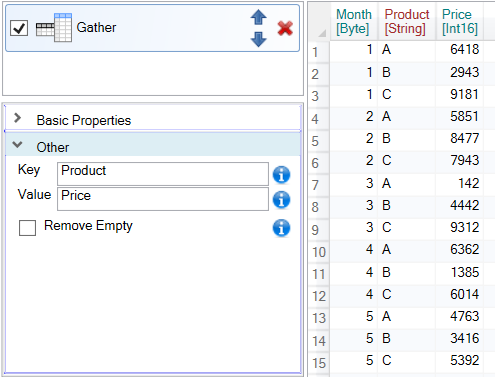
Task: Select the Gather step label
Action: point(96,28)
